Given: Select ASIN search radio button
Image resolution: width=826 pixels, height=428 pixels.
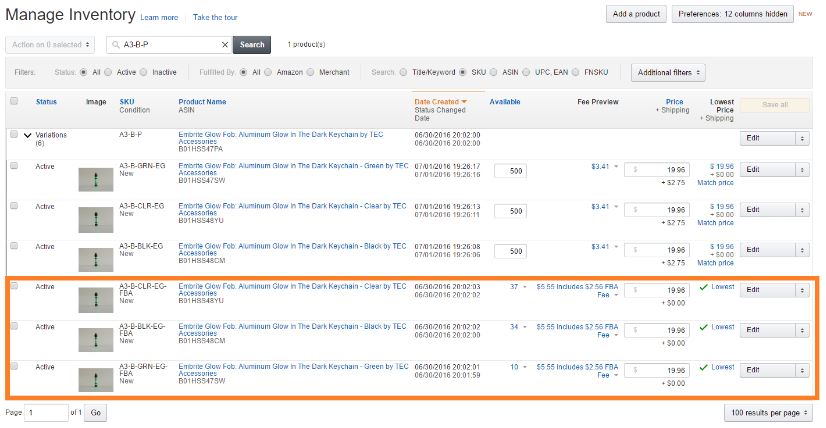Looking at the screenshot, I should tap(494, 72).
